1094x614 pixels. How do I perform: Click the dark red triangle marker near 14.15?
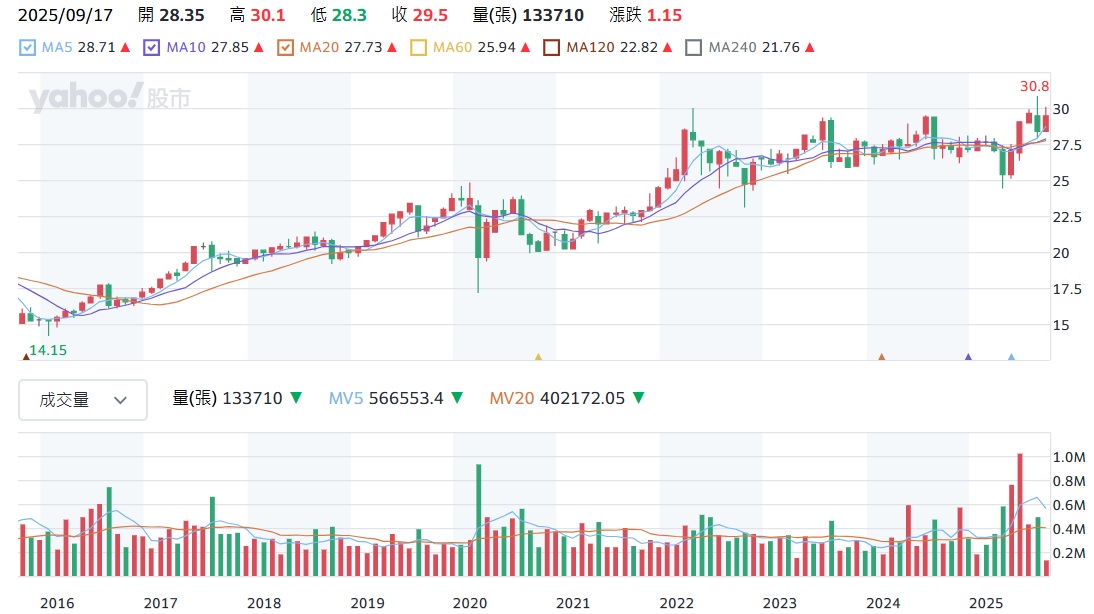(25, 356)
